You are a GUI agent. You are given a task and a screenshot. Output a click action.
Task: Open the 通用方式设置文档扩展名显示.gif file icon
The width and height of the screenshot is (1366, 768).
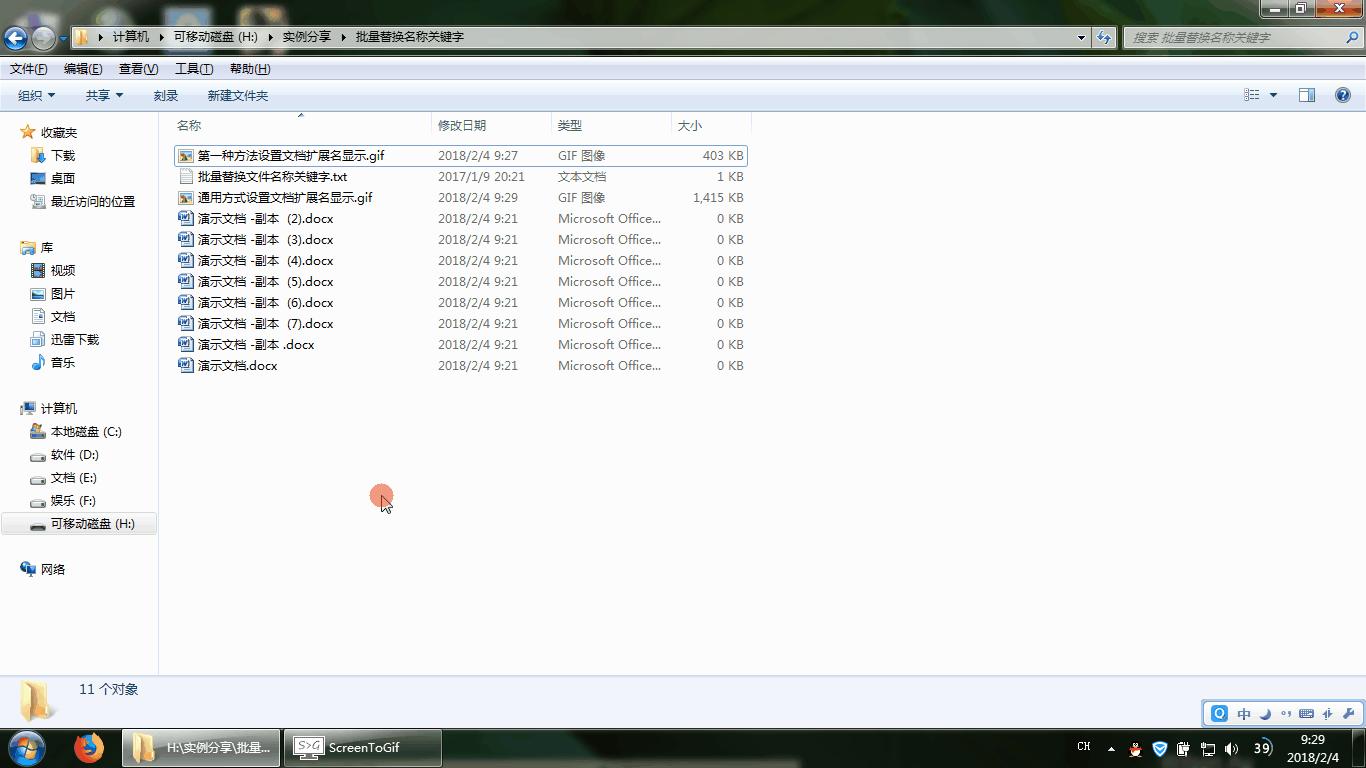185,198
